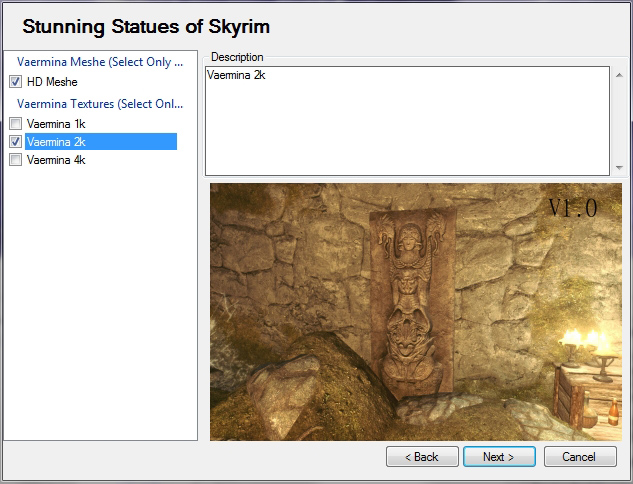Select the Vaermina 2k highlighted row label
633x484 pixels.
pos(101,142)
